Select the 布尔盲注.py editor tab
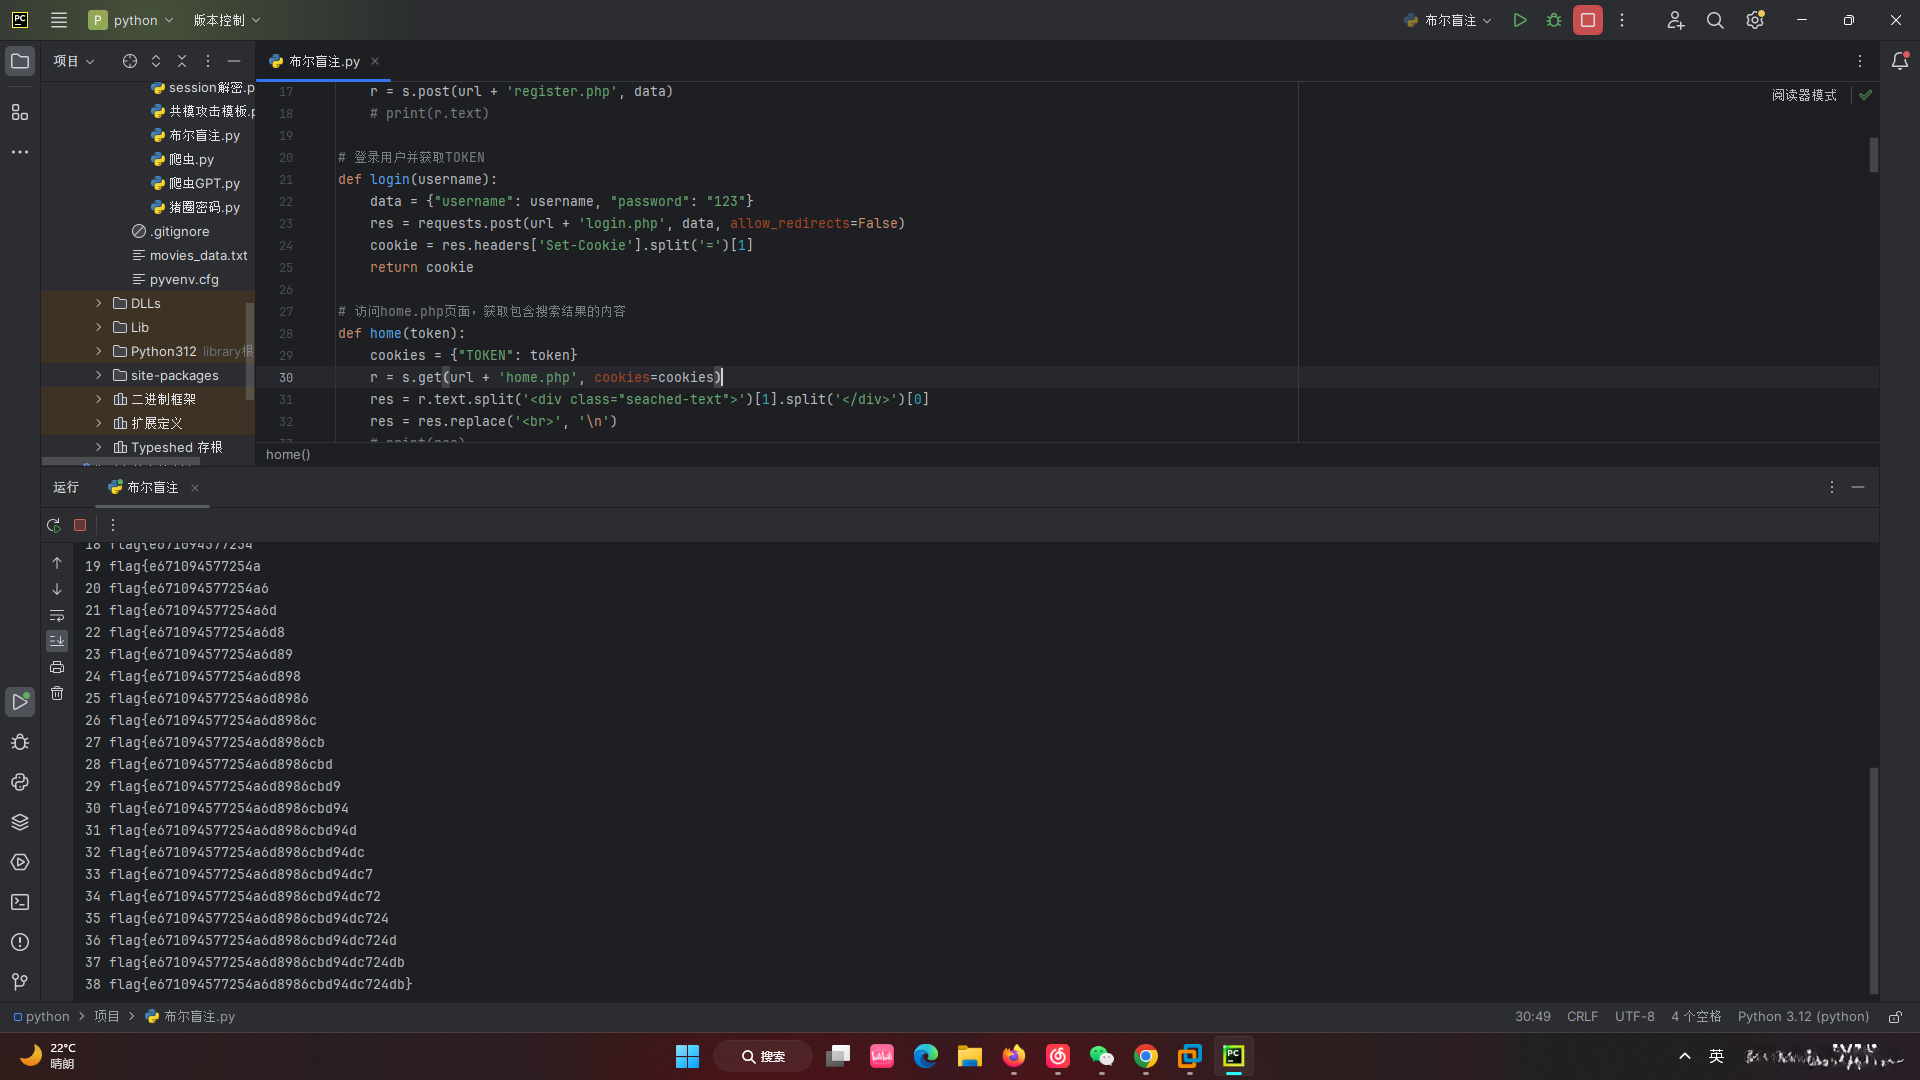The width and height of the screenshot is (1920, 1080). [x=323, y=61]
